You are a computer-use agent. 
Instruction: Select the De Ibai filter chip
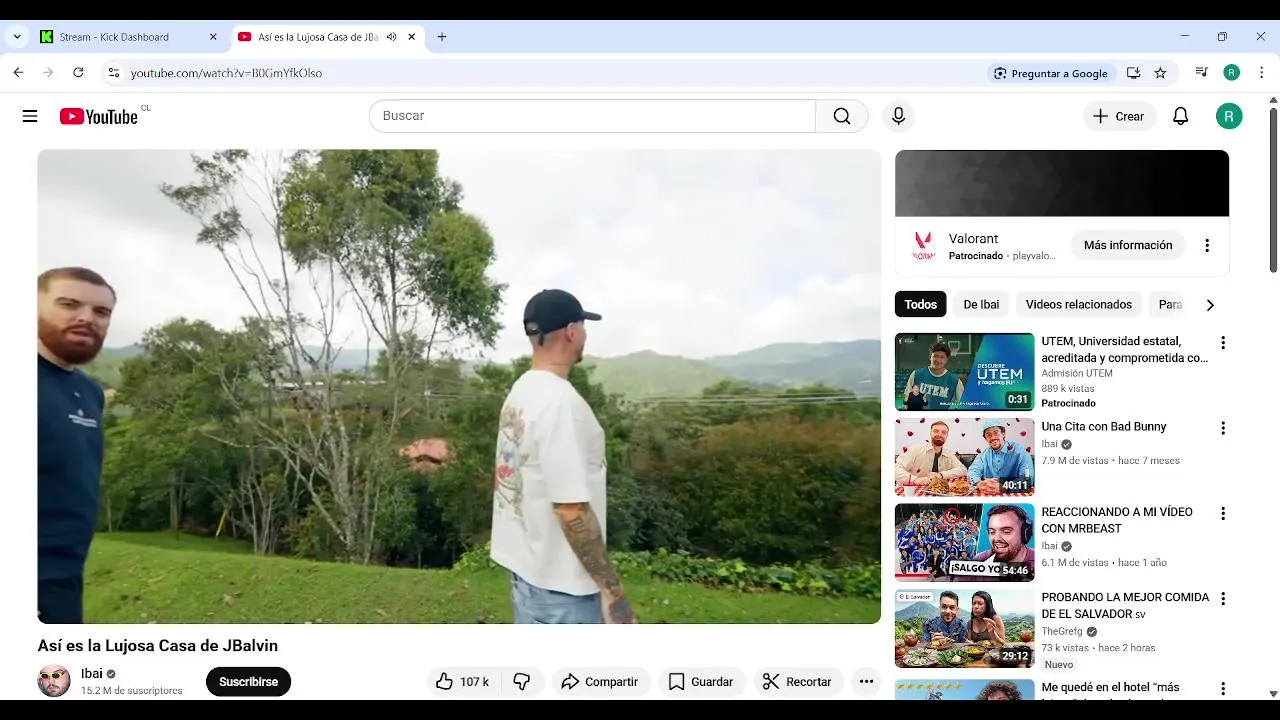[x=981, y=304]
